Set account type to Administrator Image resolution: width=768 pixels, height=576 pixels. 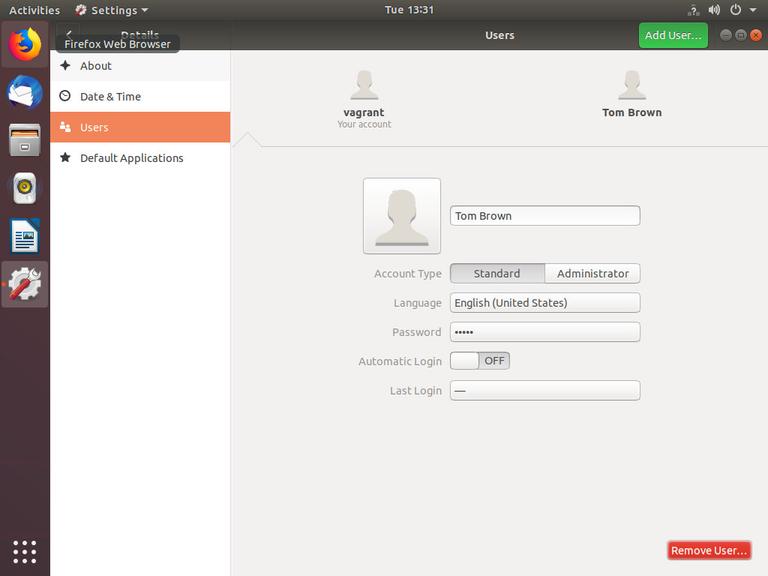click(x=592, y=274)
